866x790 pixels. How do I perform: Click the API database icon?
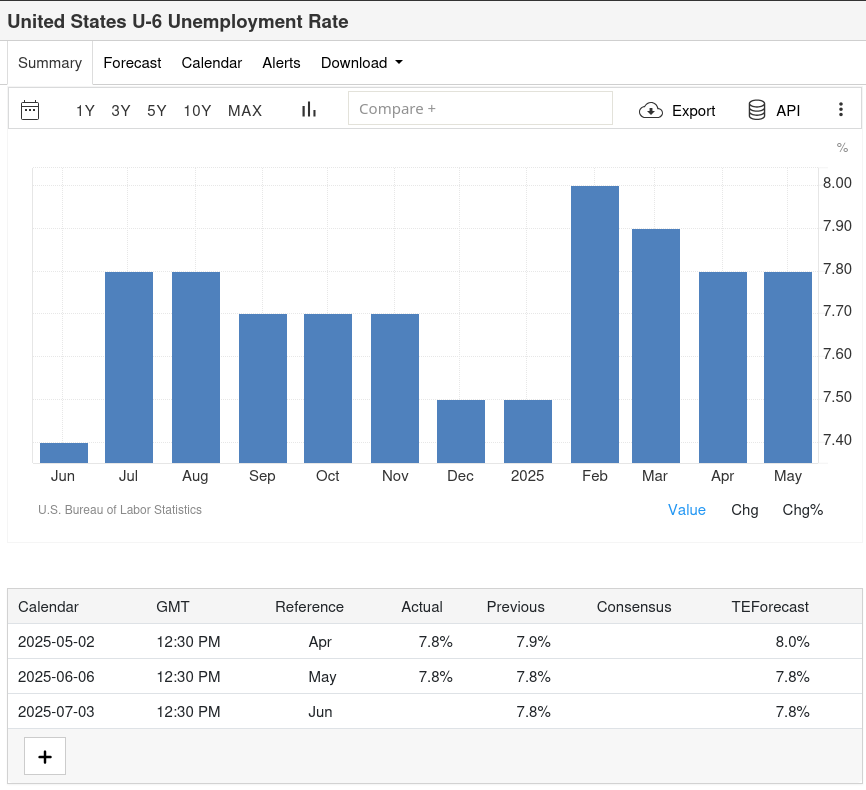[757, 110]
